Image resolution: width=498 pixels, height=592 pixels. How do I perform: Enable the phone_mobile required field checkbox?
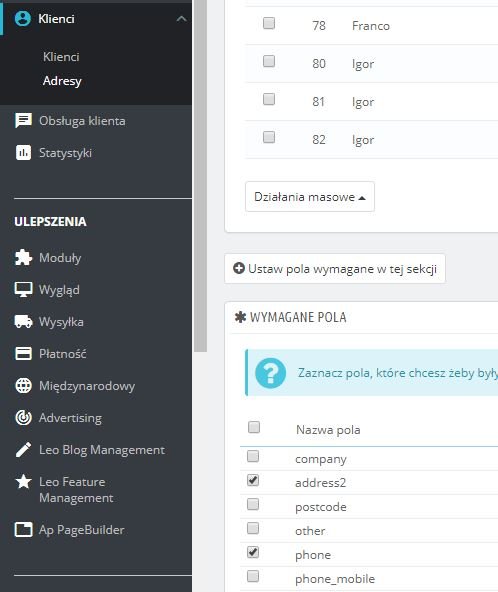253,576
